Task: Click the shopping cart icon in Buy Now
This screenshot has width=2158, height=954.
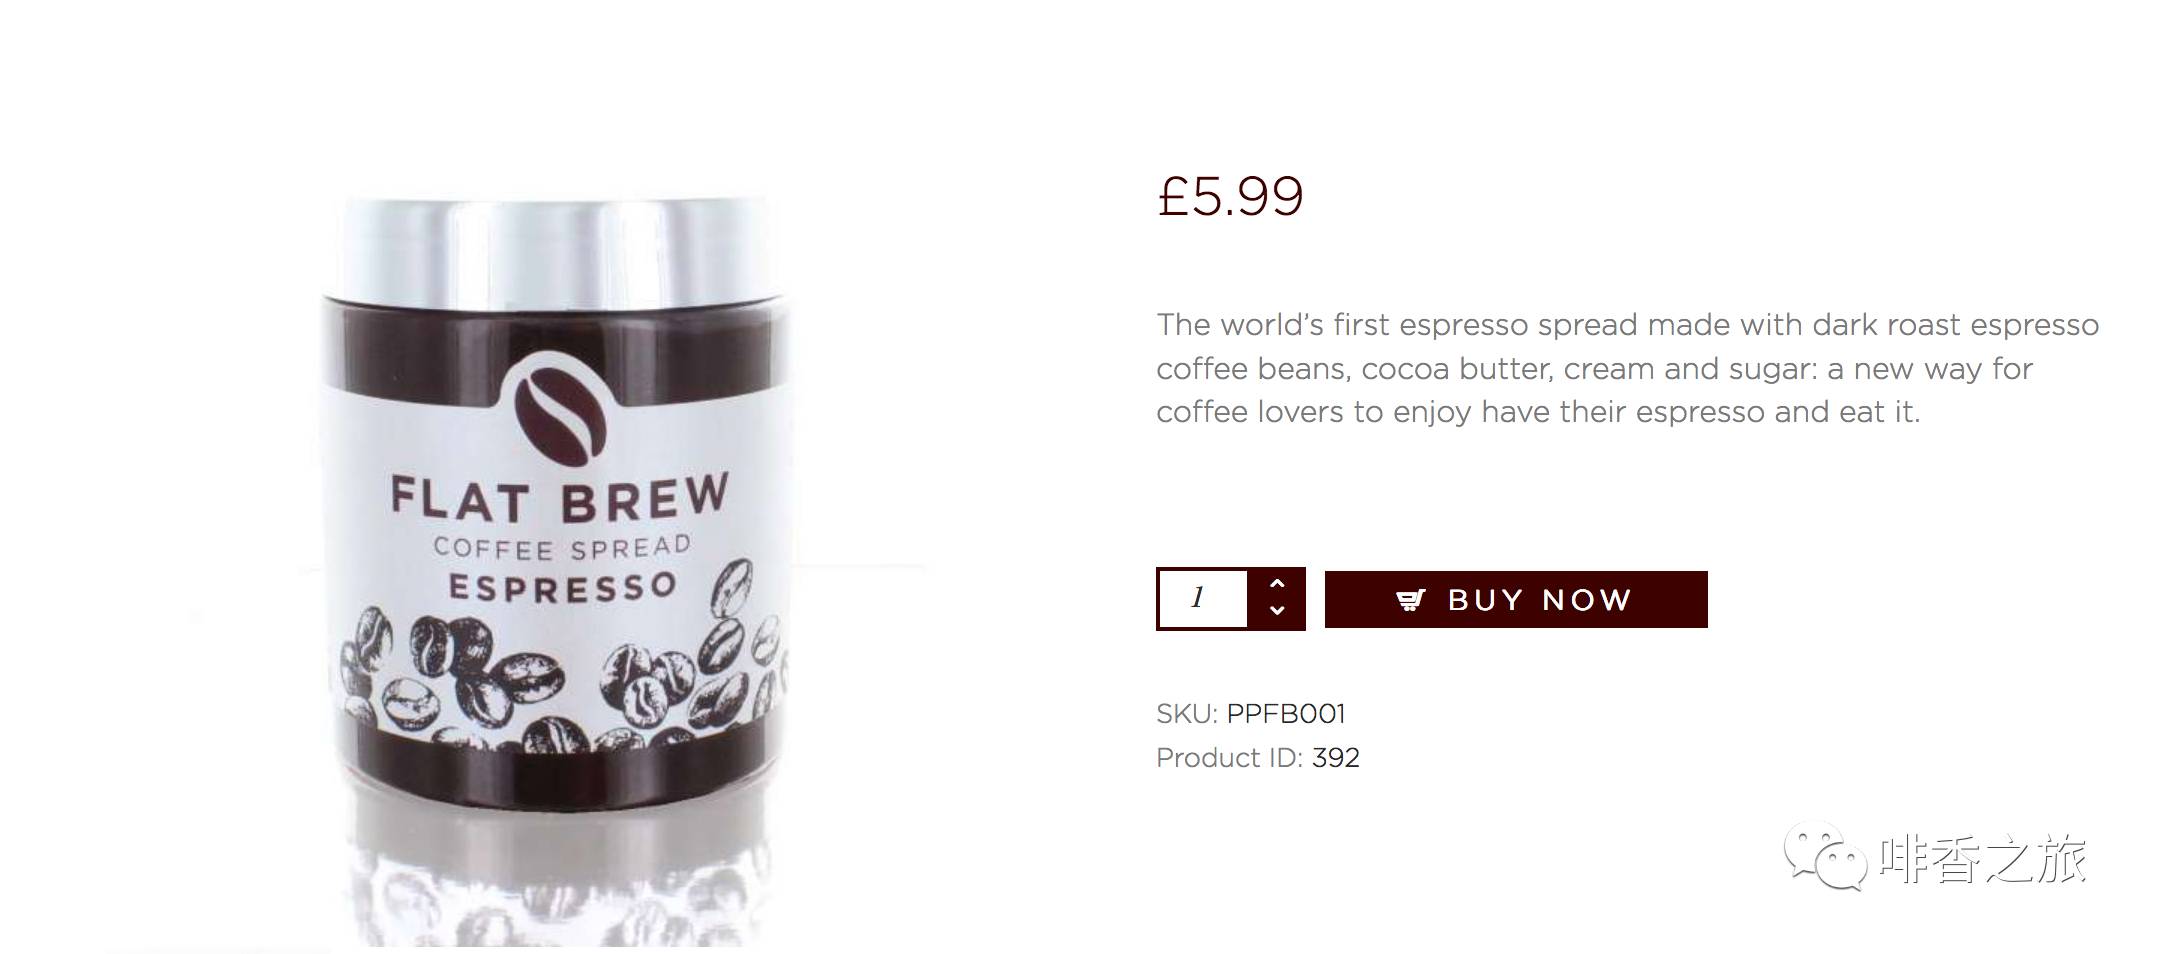Action: pos(1410,600)
